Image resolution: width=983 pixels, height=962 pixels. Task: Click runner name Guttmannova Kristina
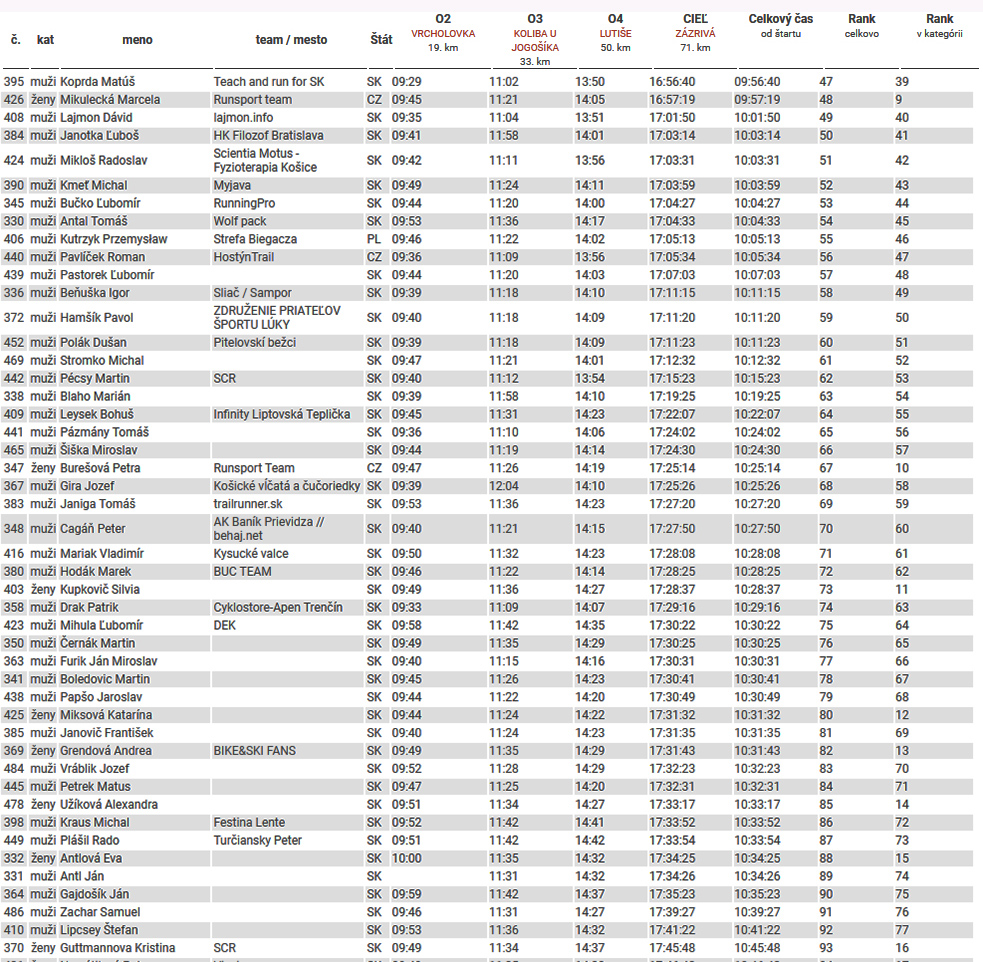[x=117, y=948]
